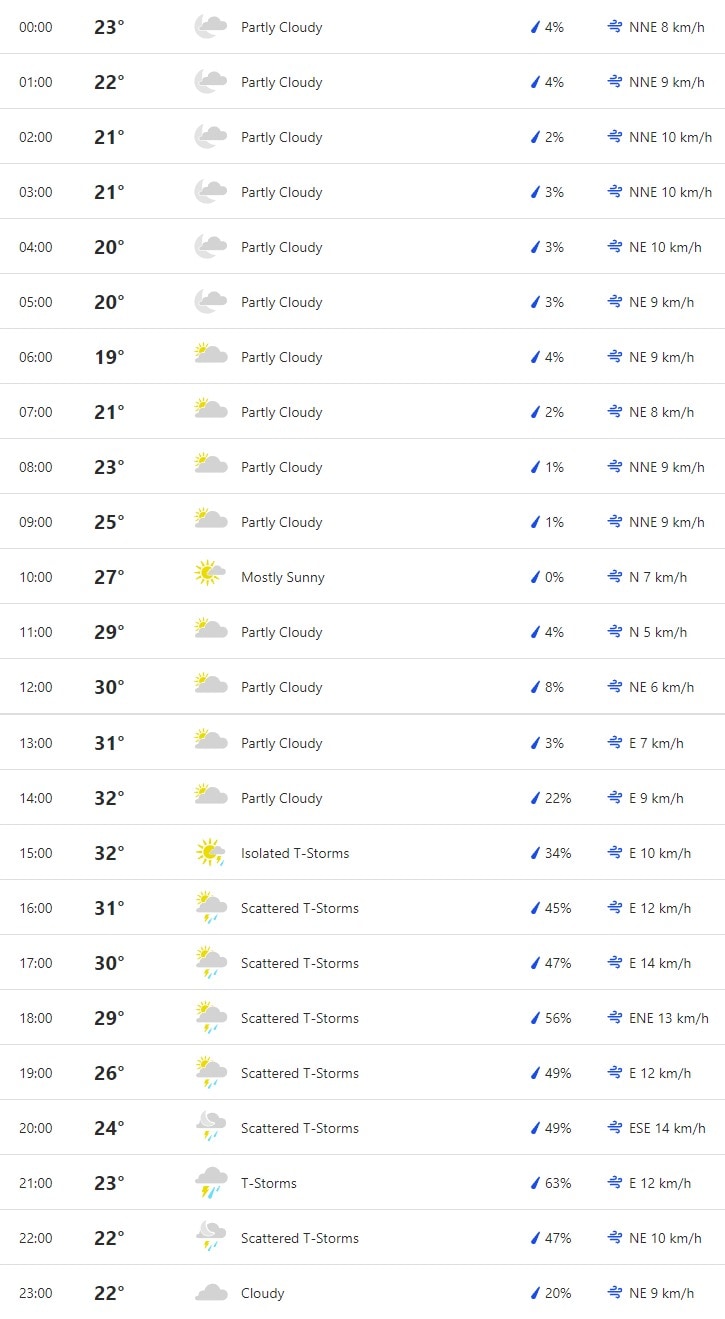Click the 00:00 night partly cloudy icon

pos(210,27)
